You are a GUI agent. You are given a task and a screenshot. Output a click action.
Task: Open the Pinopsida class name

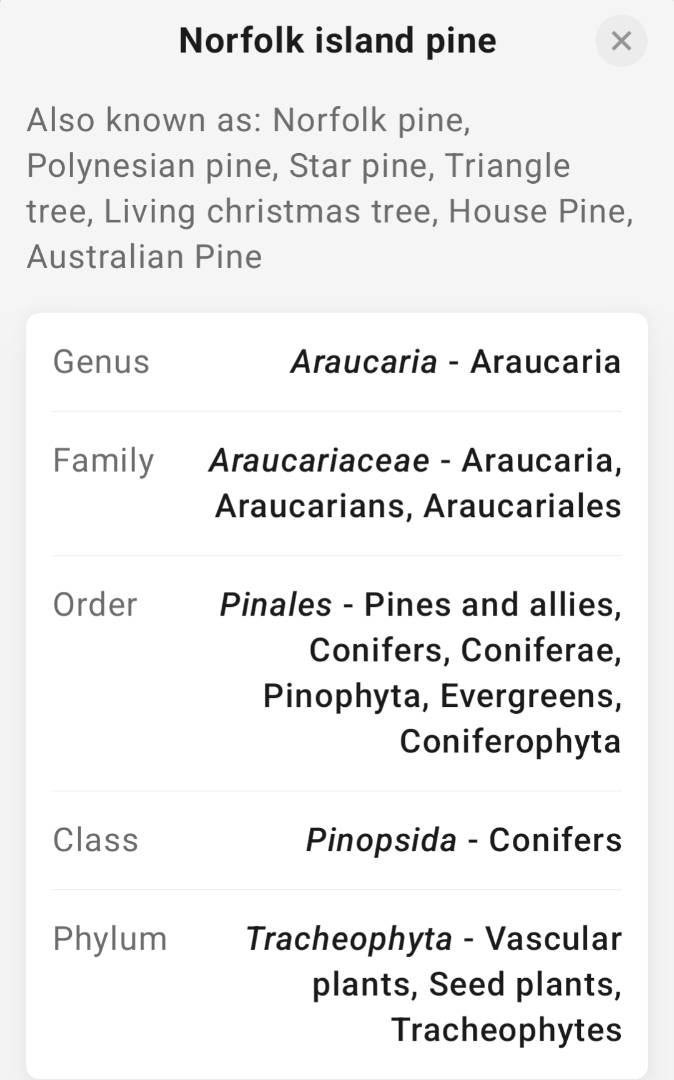pos(380,839)
